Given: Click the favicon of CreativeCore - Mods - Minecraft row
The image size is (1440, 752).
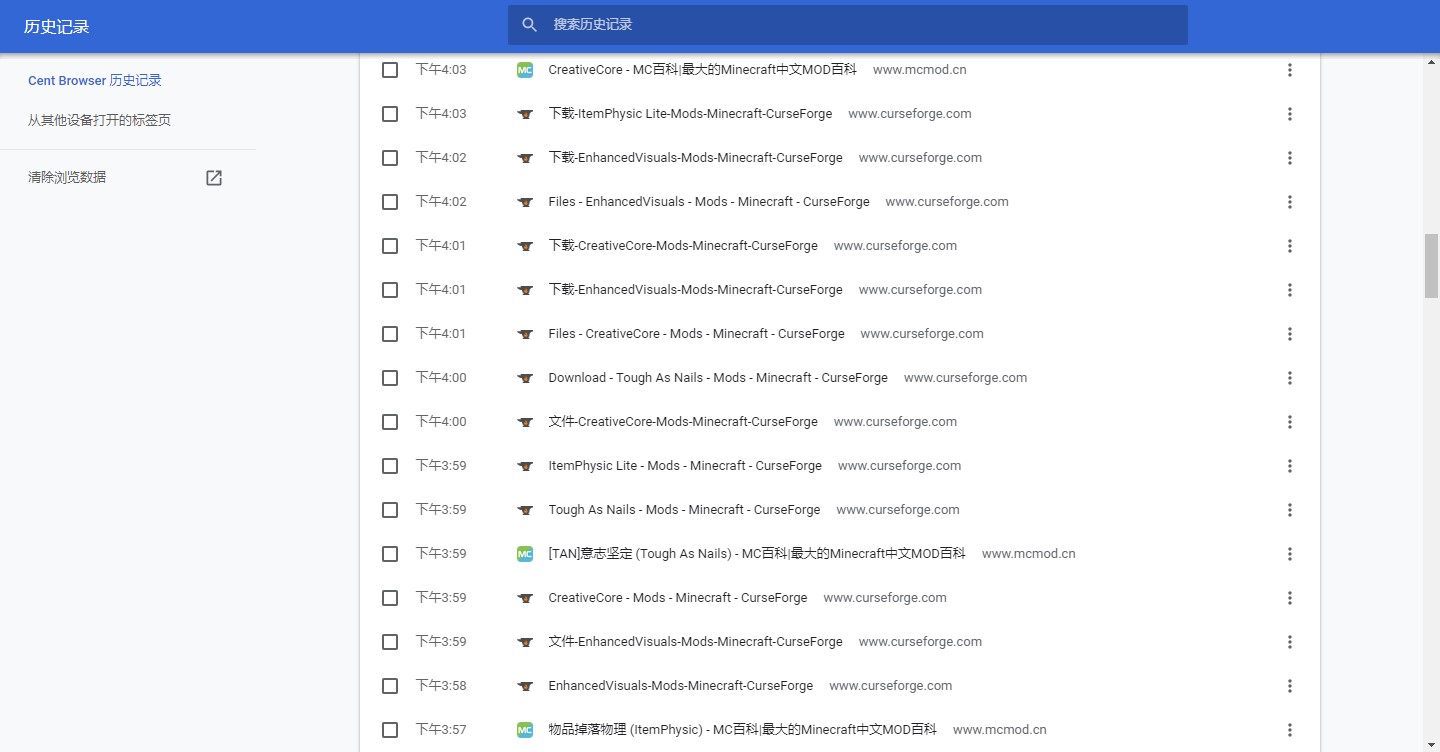Looking at the screenshot, I should click(x=525, y=598).
